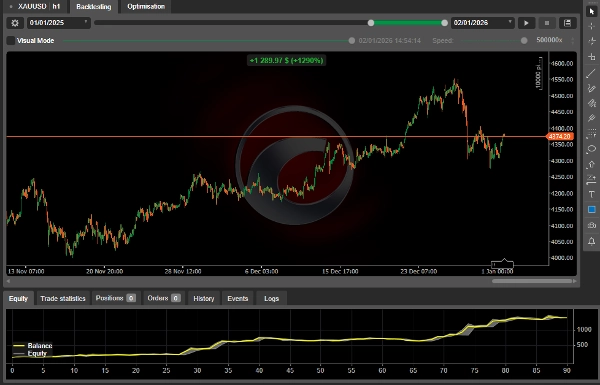Open the Fibonacci tools icon
Screen dimensions: 600x385
coord(592,134)
